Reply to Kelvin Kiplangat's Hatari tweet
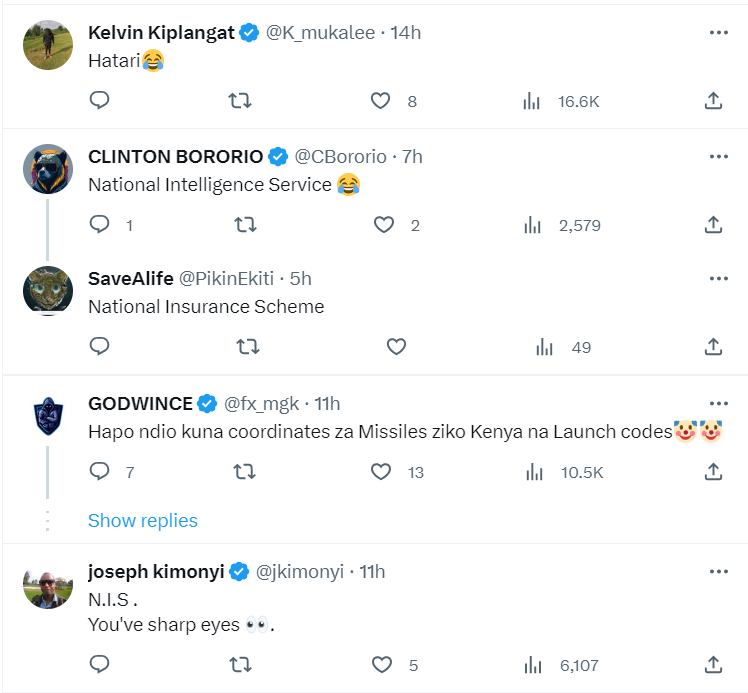 tap(99, 100)
